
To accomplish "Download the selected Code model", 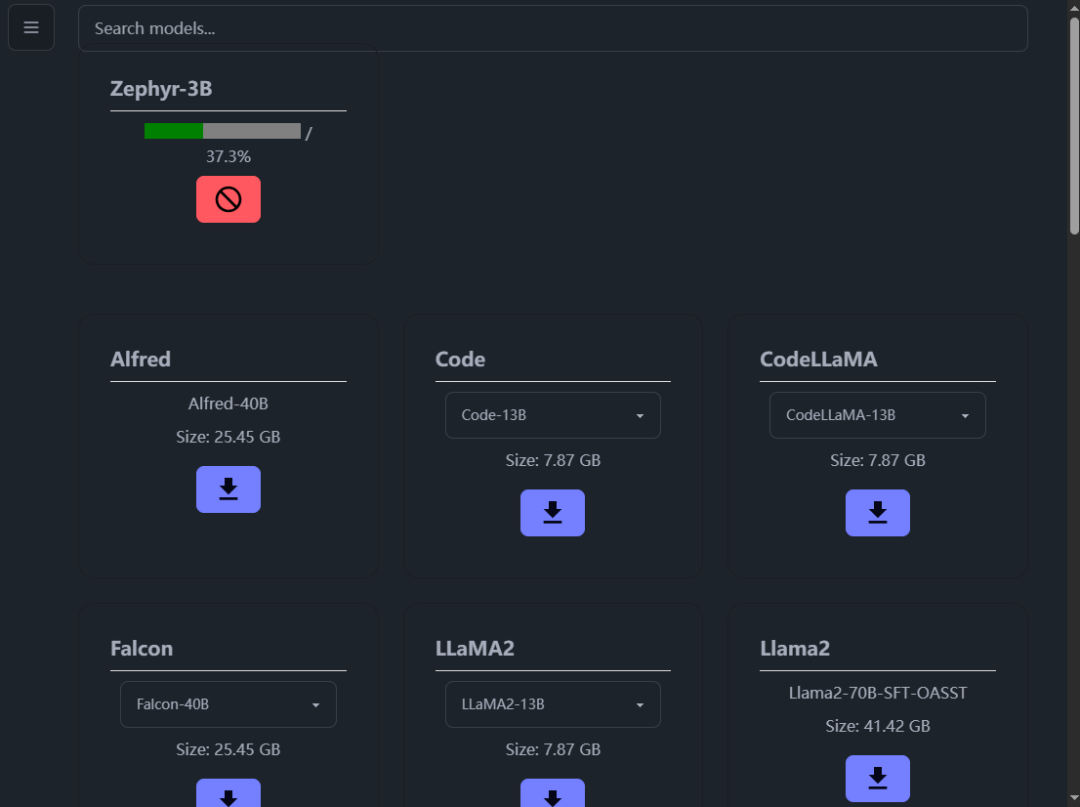I will [552, 513].
